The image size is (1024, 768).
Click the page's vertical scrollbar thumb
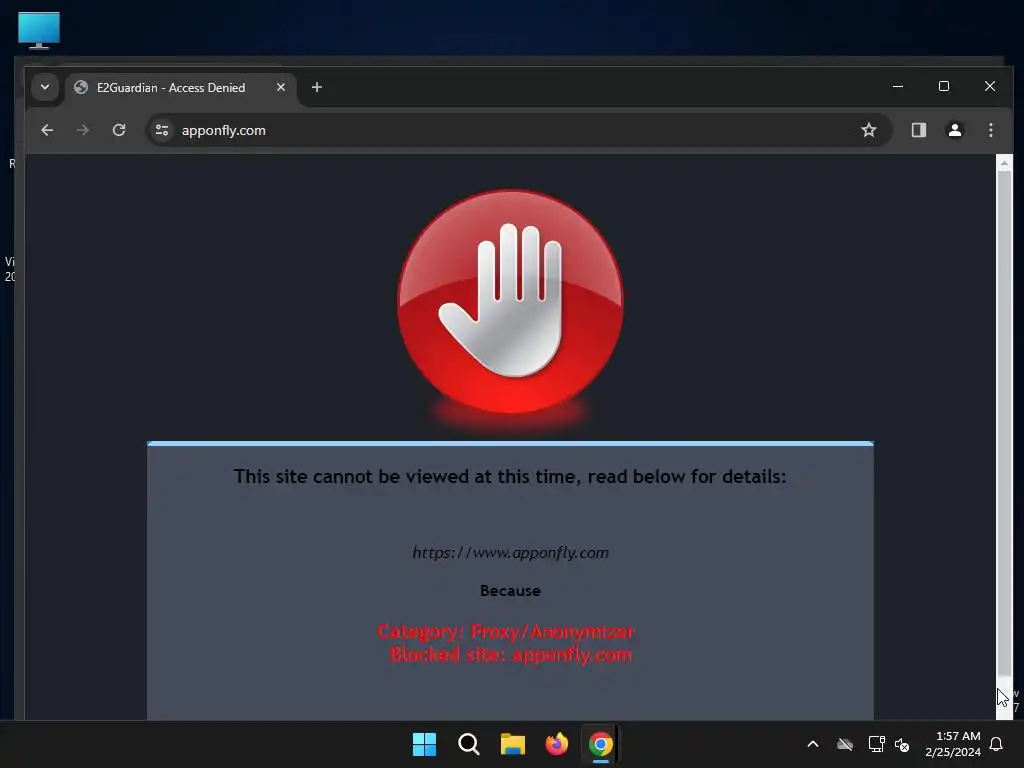[1004, 423]
